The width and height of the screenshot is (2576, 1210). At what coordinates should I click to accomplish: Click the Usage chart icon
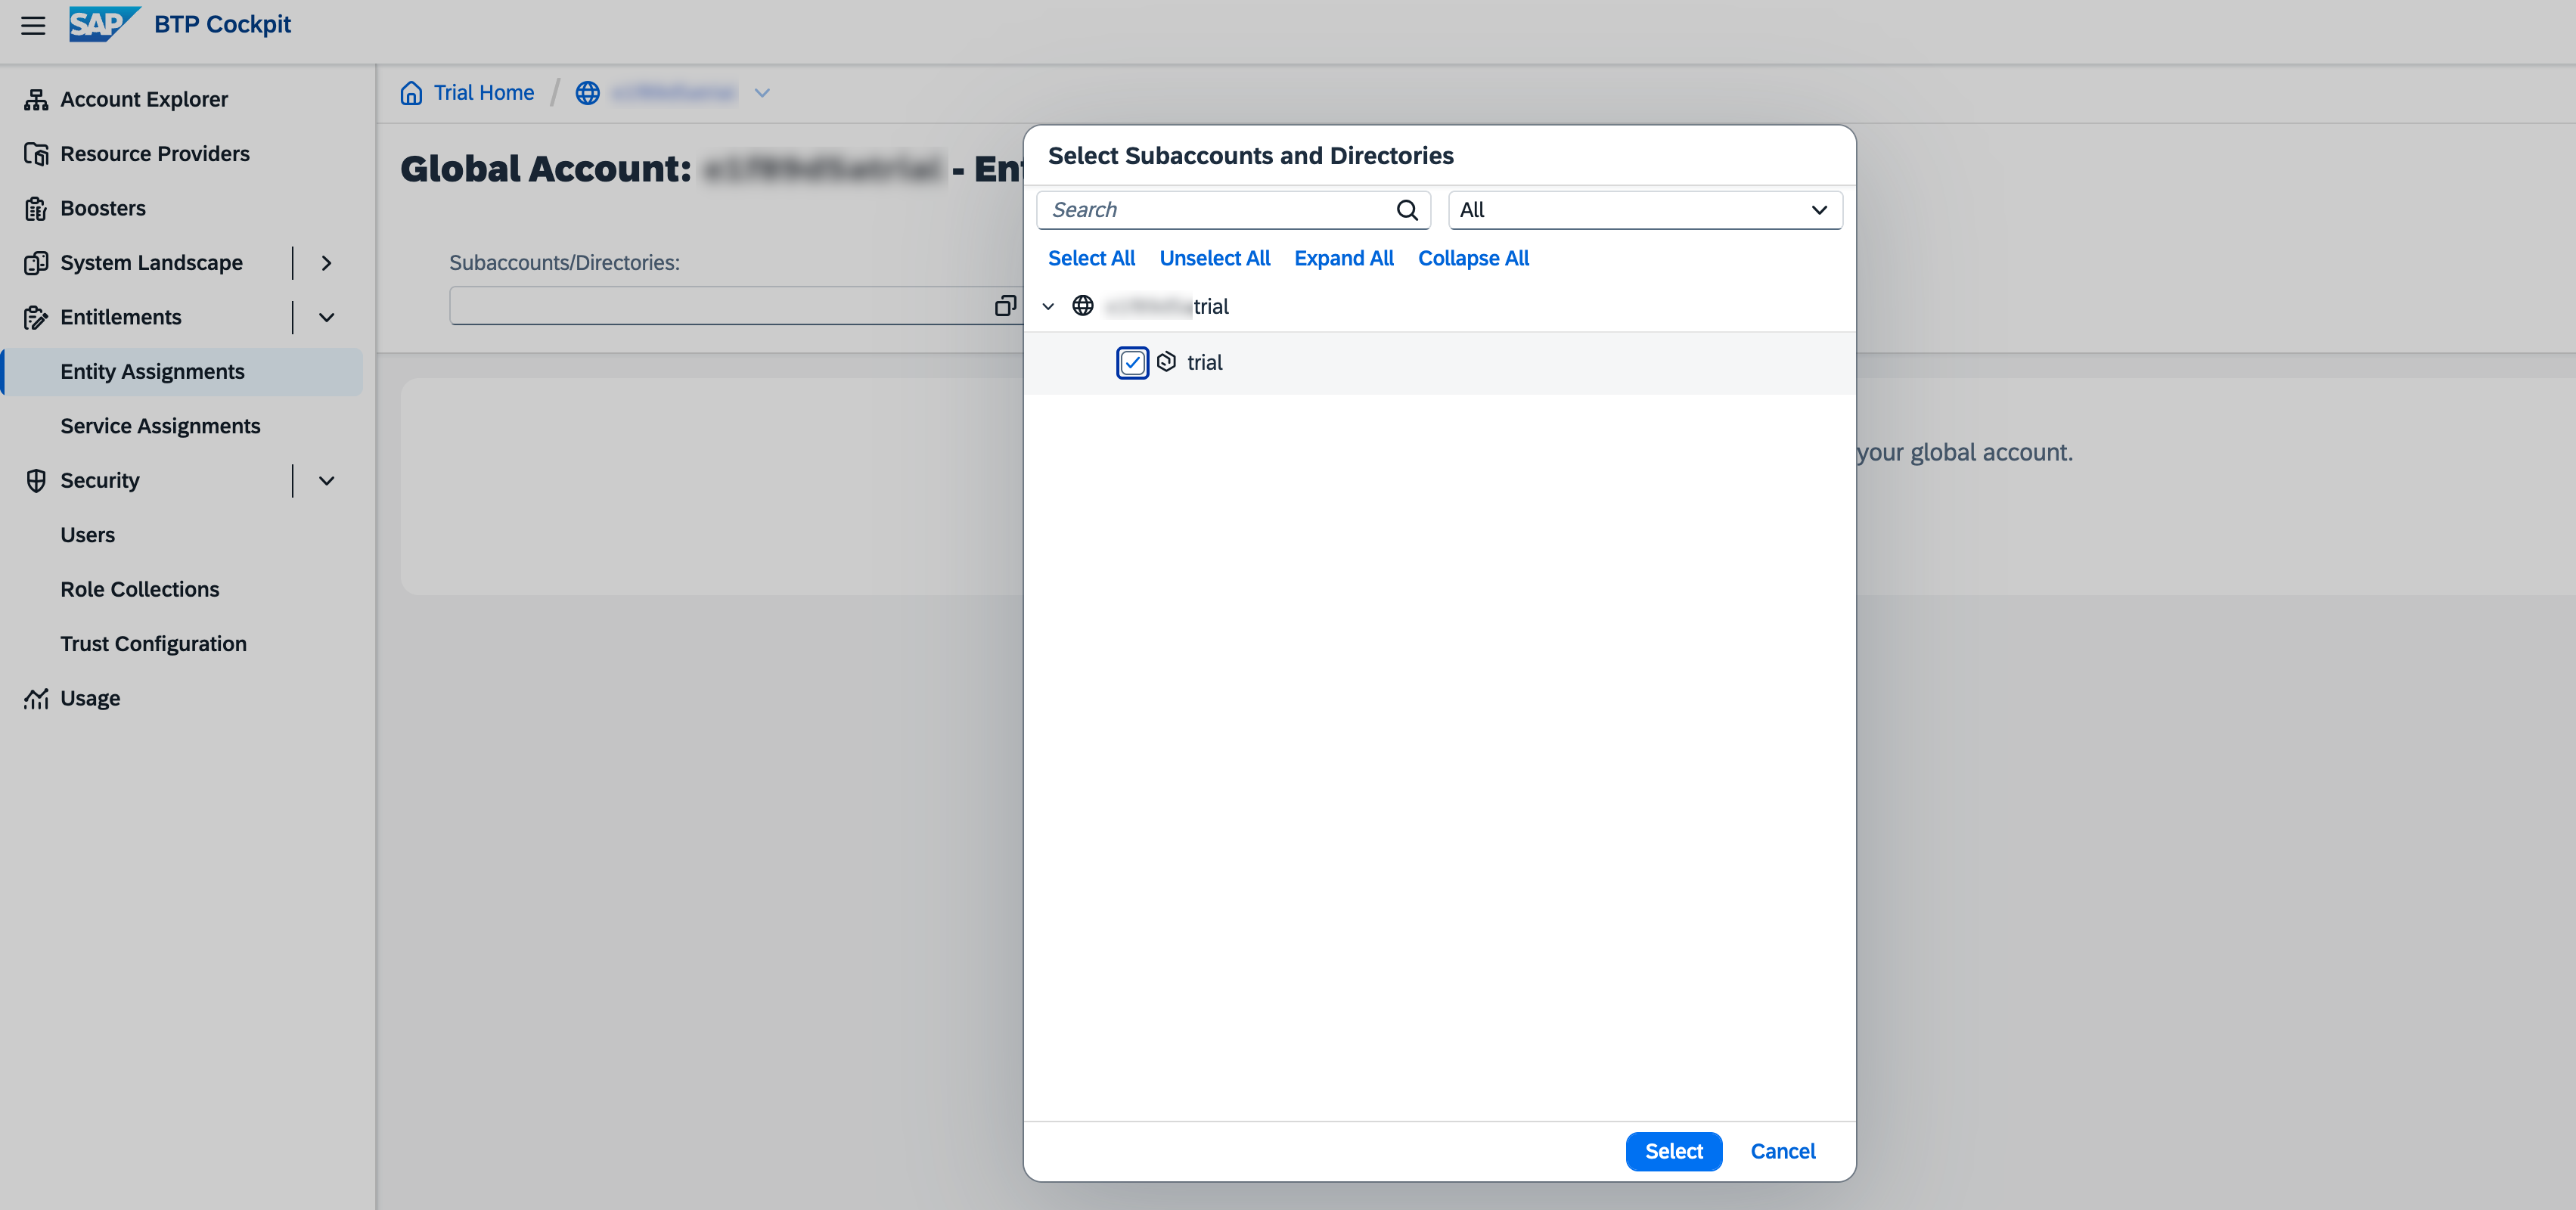[x=36, y=698]
